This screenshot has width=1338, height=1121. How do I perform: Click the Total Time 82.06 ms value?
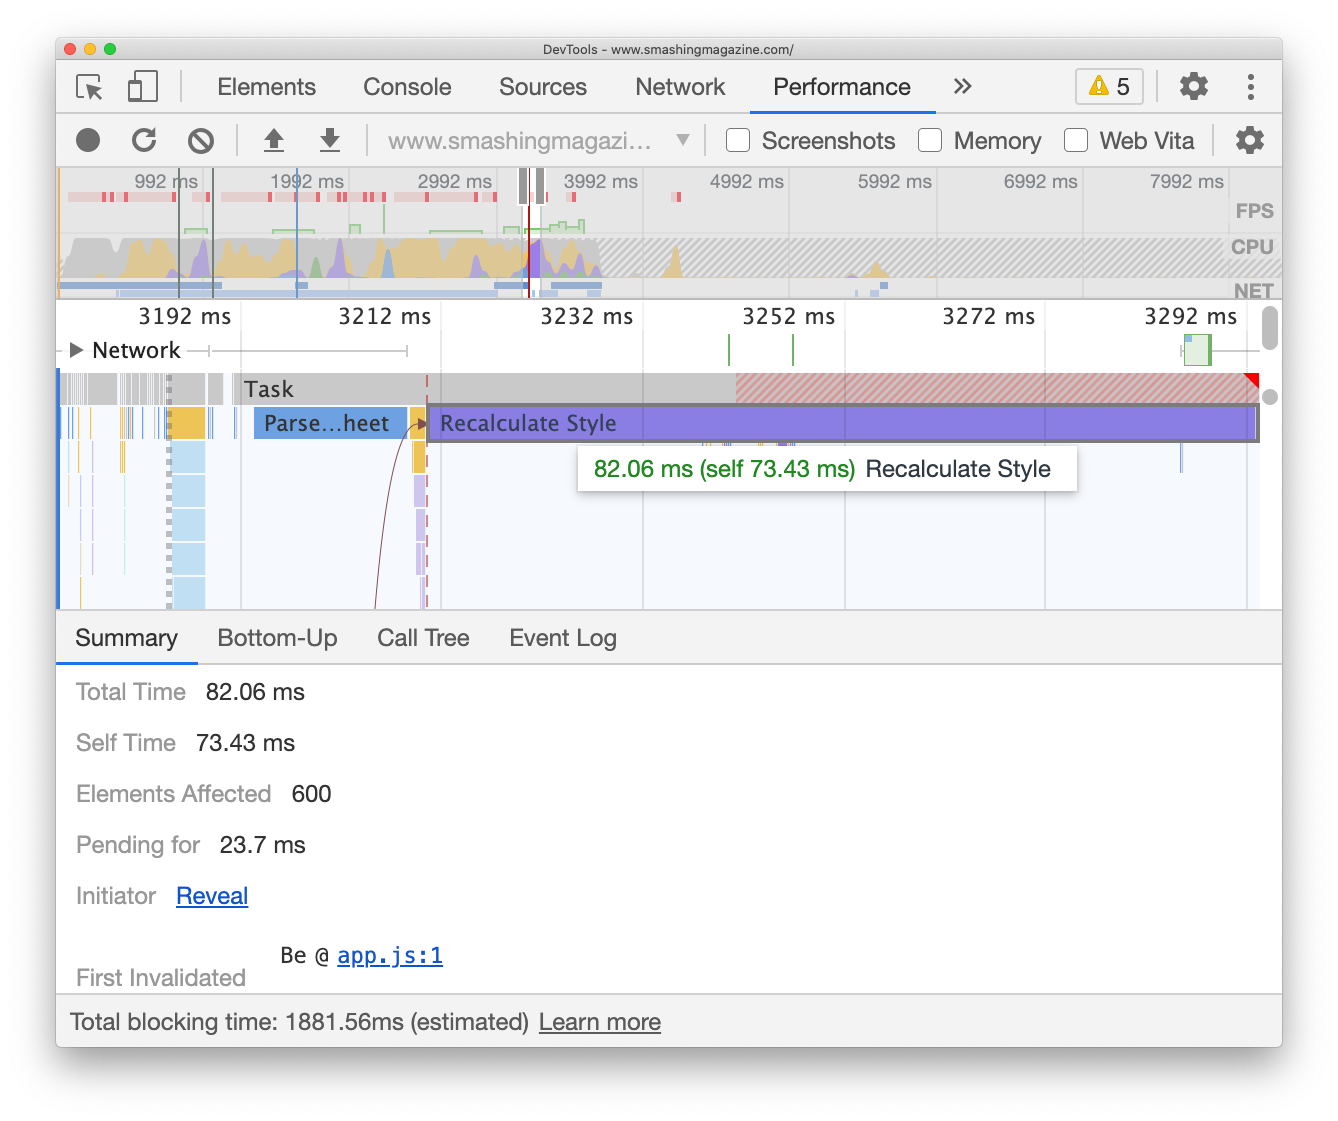click(x=255, y=692)
